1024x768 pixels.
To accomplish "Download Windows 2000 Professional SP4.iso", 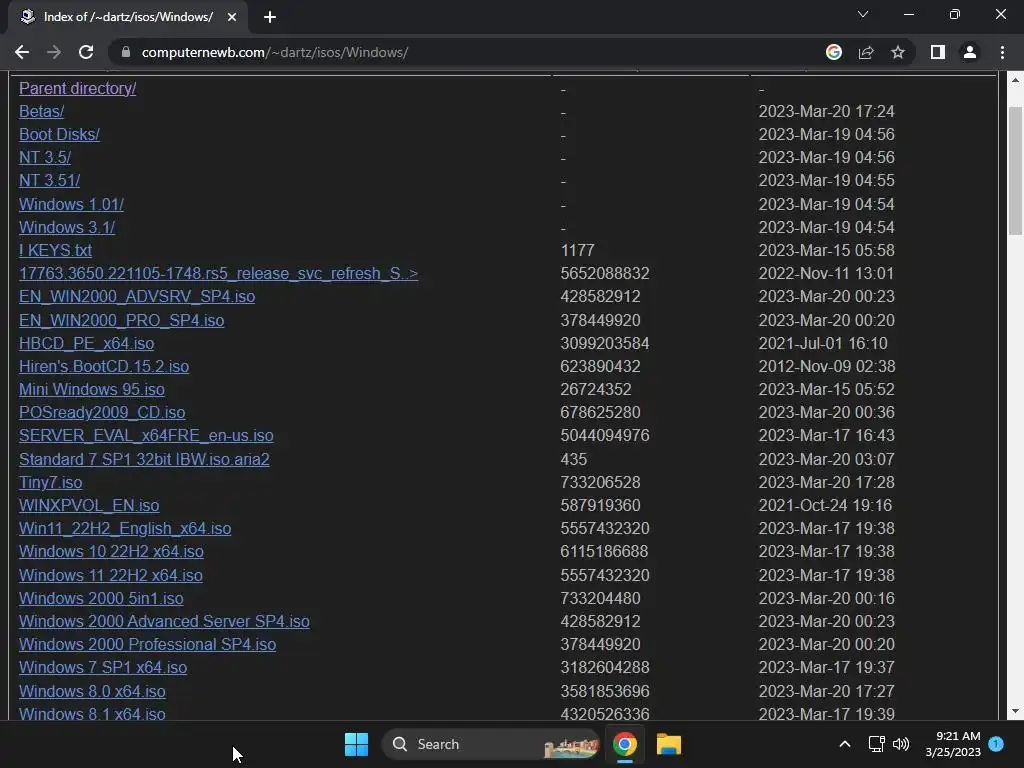I will pyautogui.click(x=148, y=644).
